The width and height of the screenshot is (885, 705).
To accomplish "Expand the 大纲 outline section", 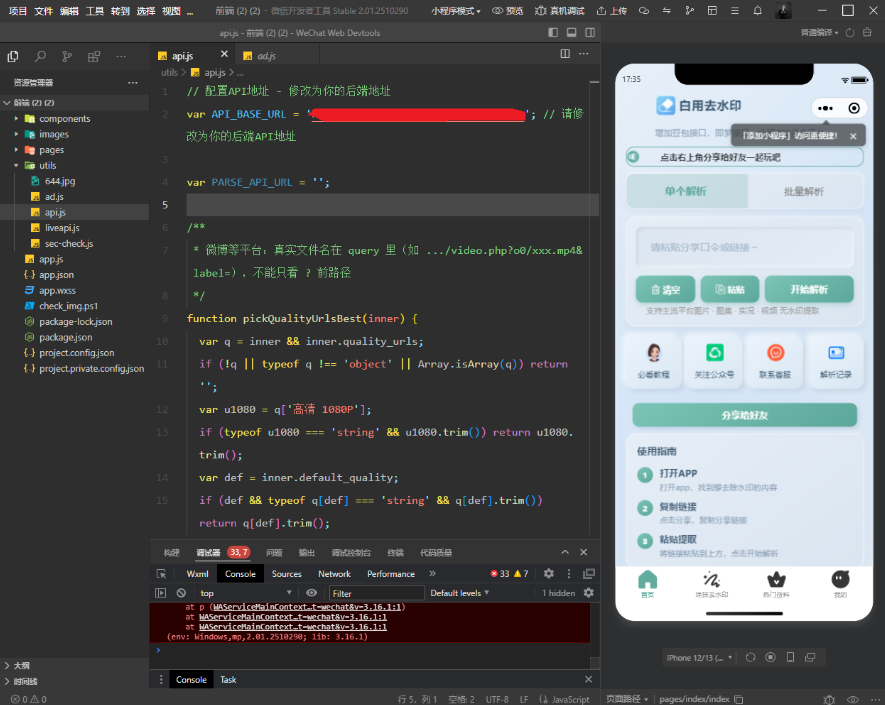I will [7, 665].
